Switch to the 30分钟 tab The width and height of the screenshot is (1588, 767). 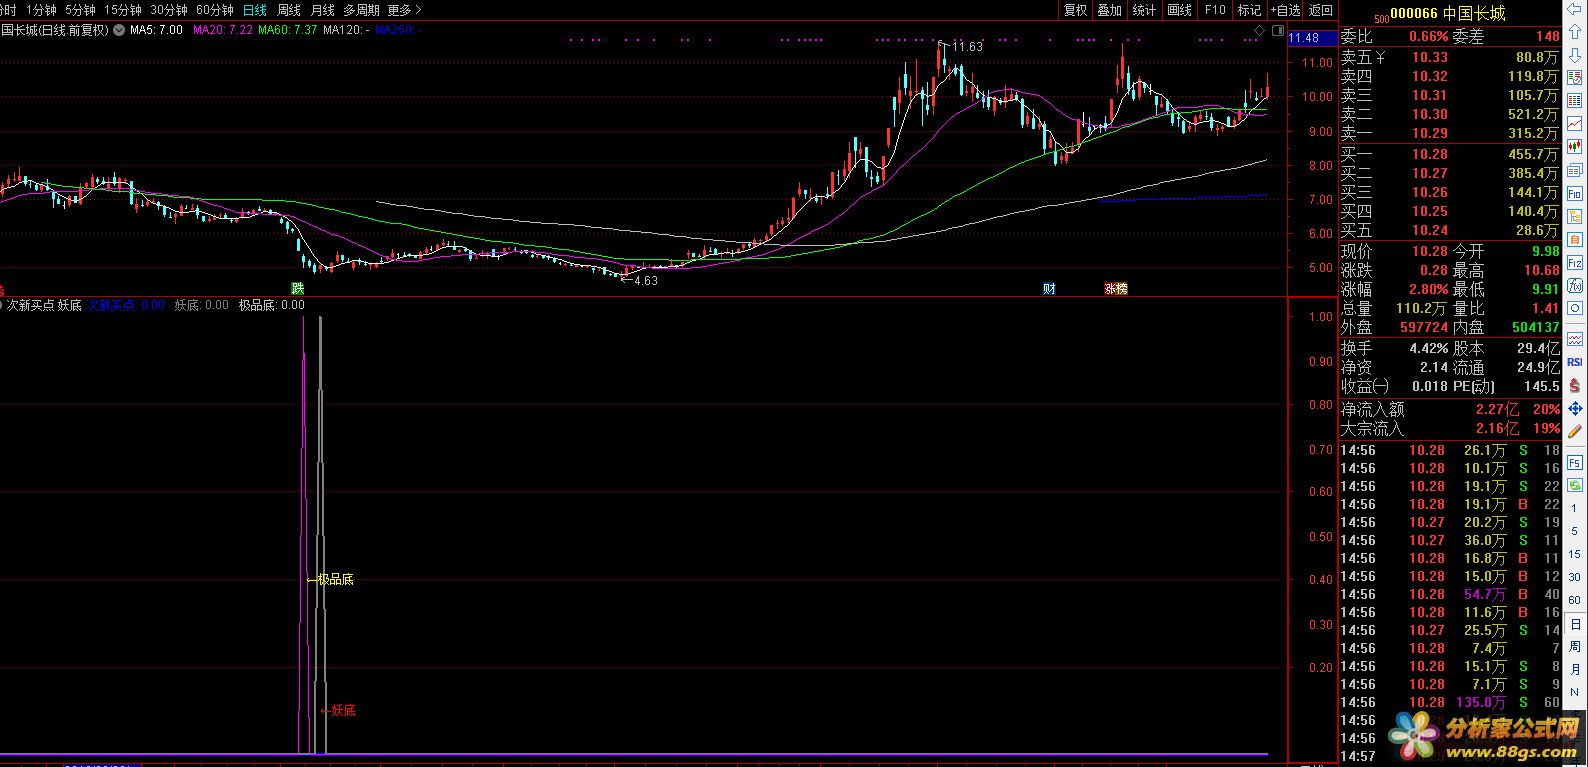(169, 10)
